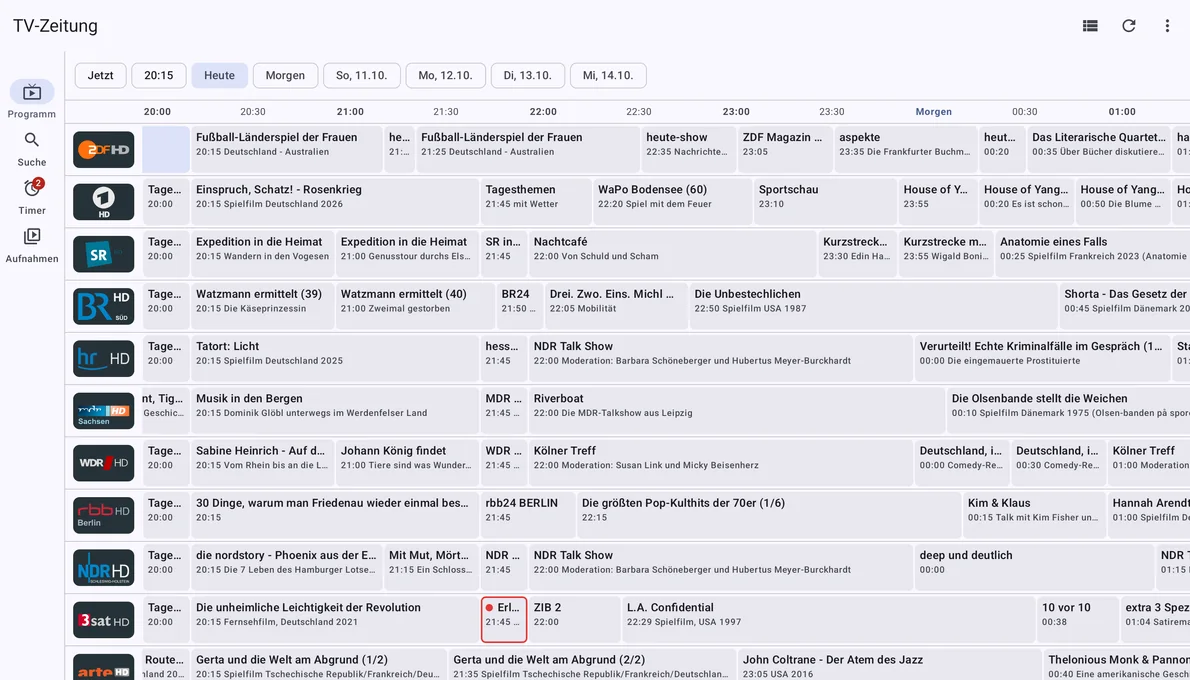Open L.A. Confidential on 3sat
This screenshot has width=1190, height=680.
(x=829, y=621)
